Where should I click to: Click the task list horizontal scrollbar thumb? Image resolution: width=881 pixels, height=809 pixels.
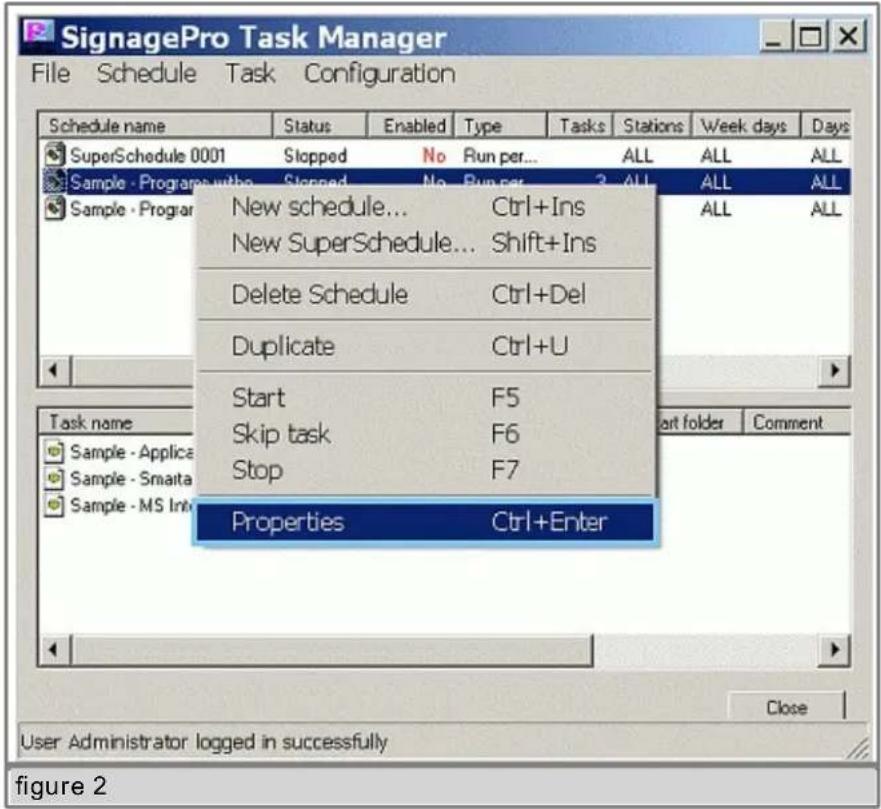332,649
